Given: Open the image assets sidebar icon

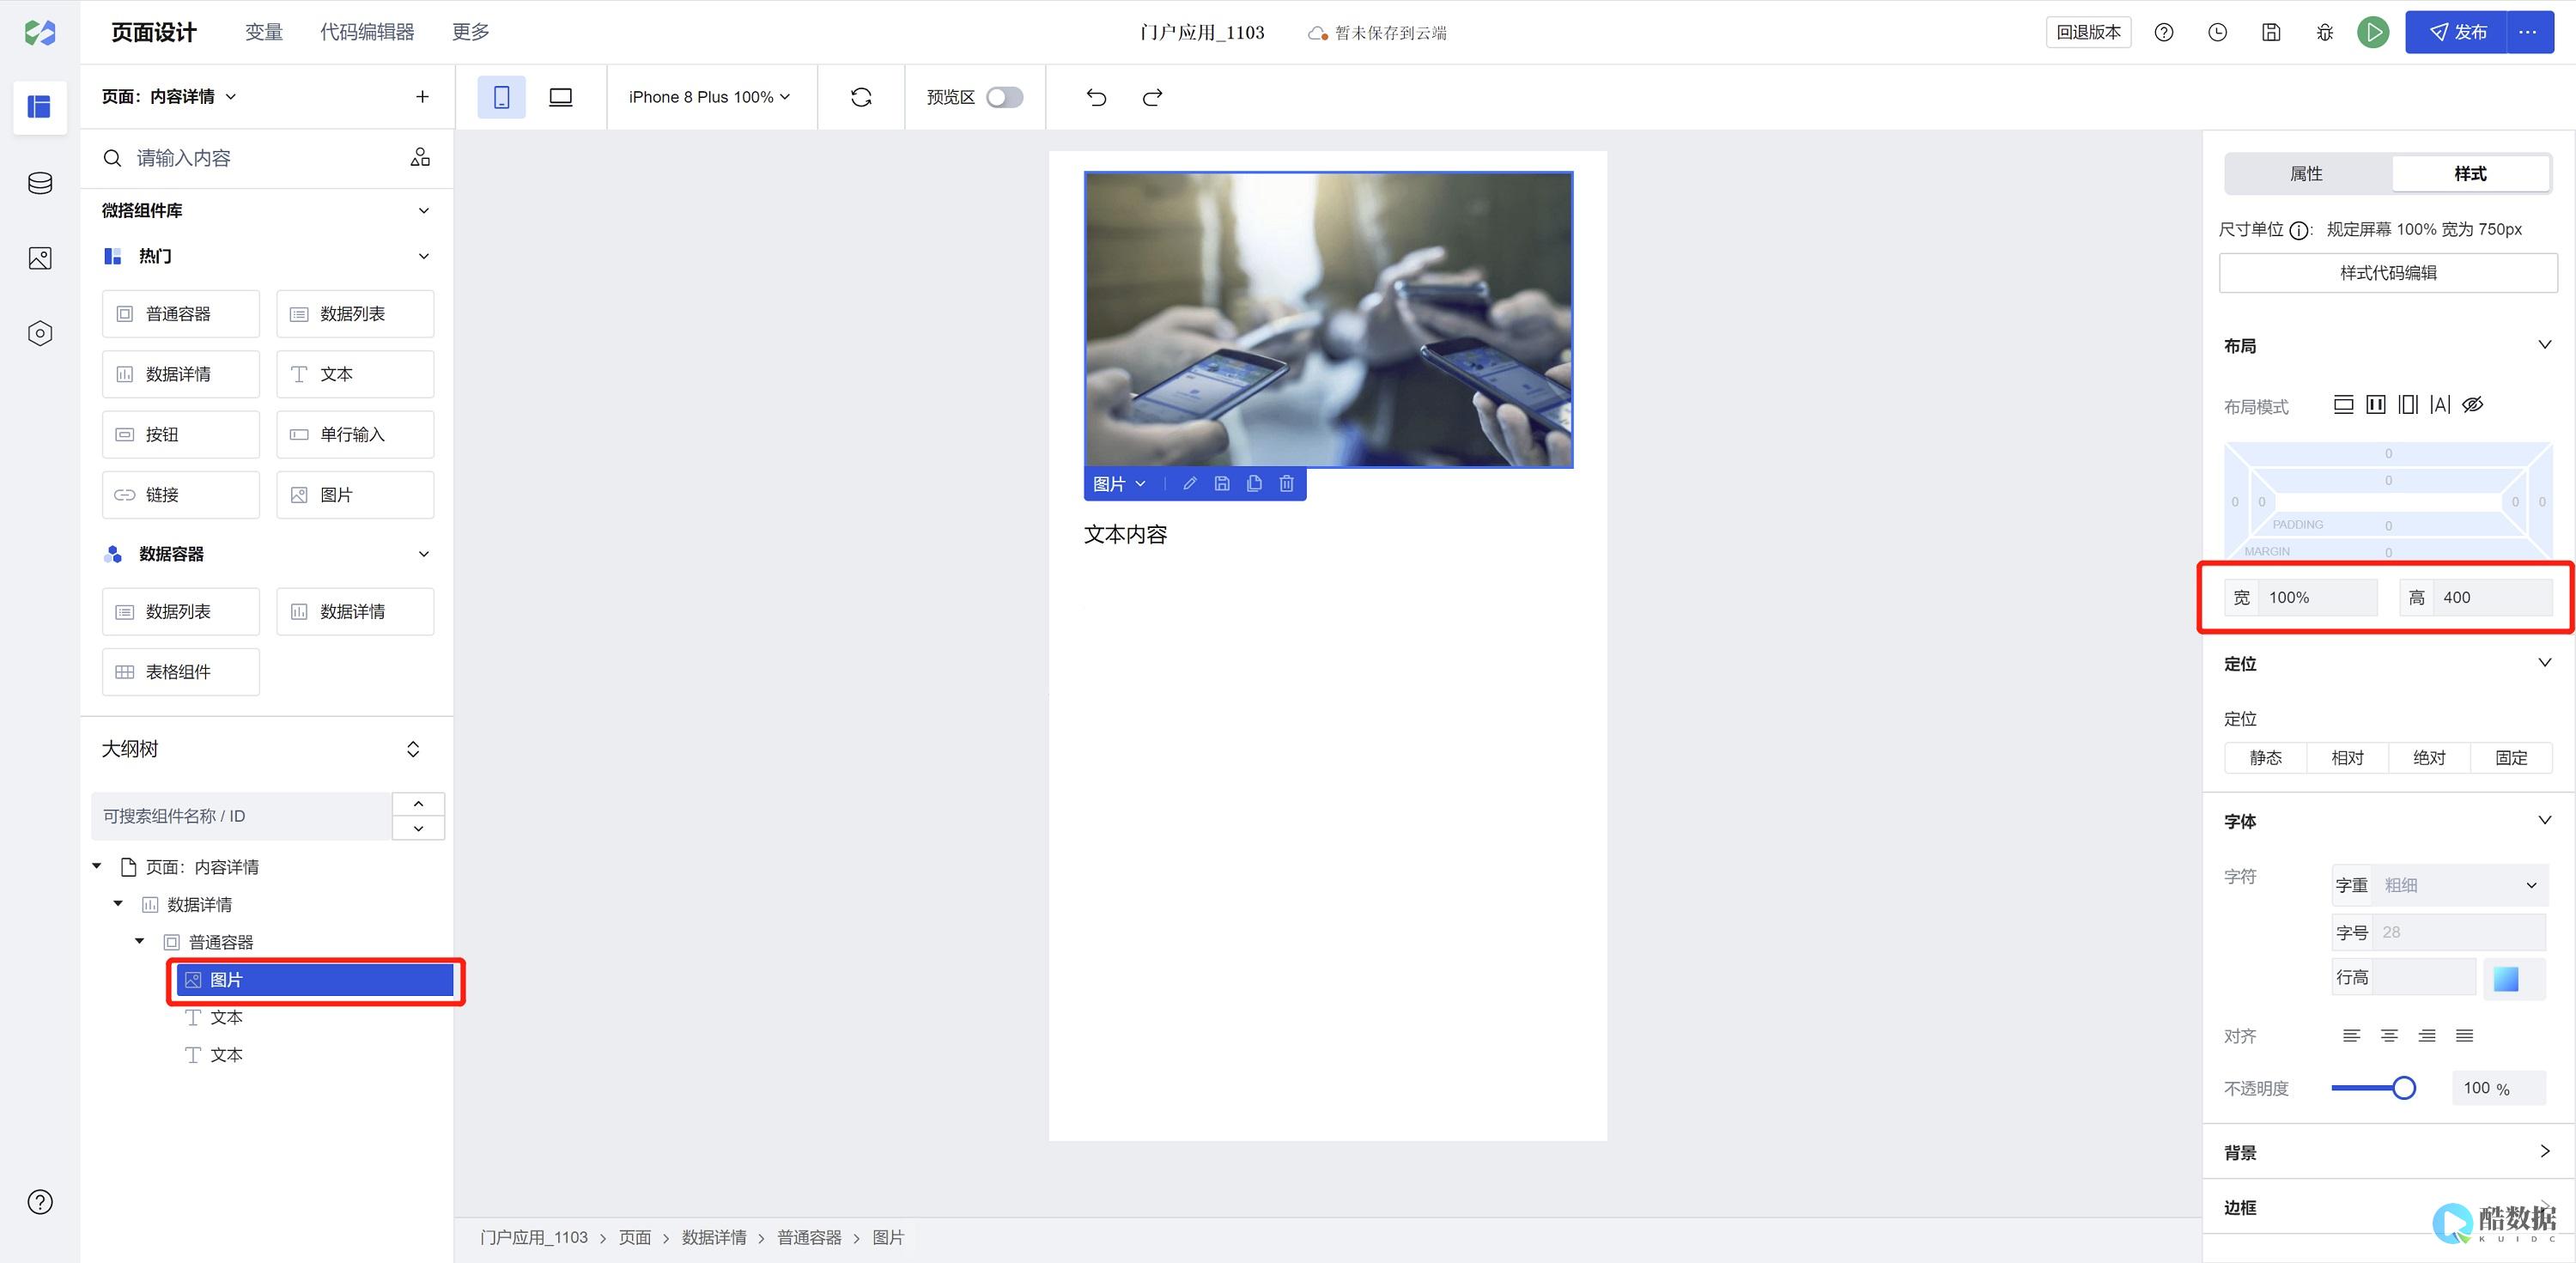Looking at the screenshot, I should point(40,258).
